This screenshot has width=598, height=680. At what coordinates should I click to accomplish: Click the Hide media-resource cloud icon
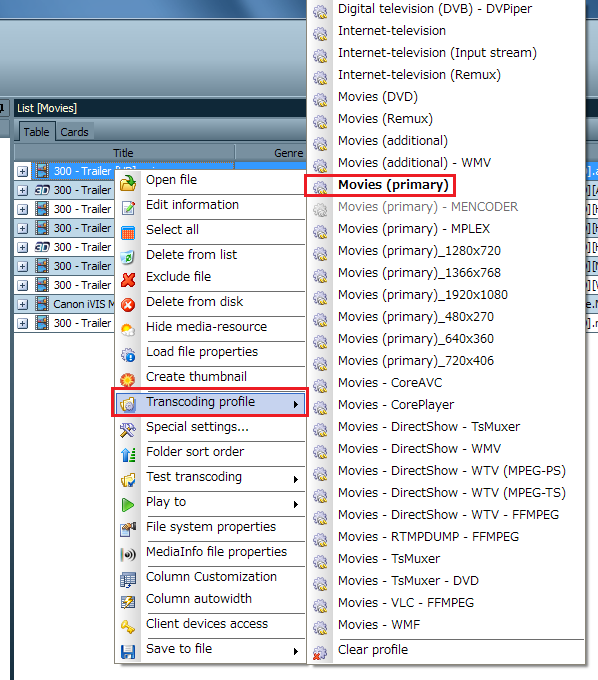point(128,330)
